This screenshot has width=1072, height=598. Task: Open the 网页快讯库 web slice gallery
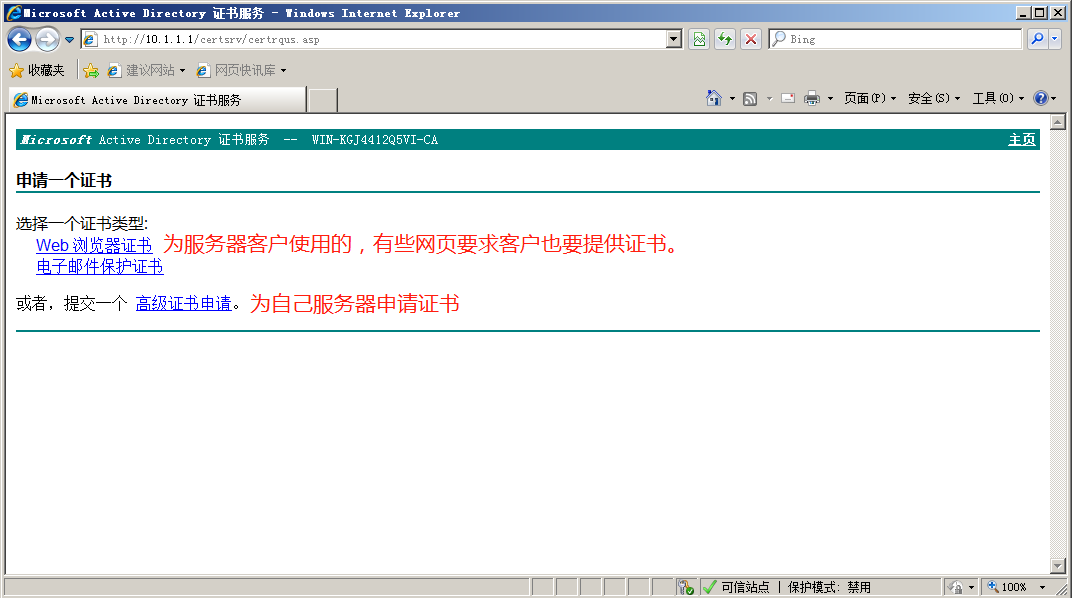241,70
